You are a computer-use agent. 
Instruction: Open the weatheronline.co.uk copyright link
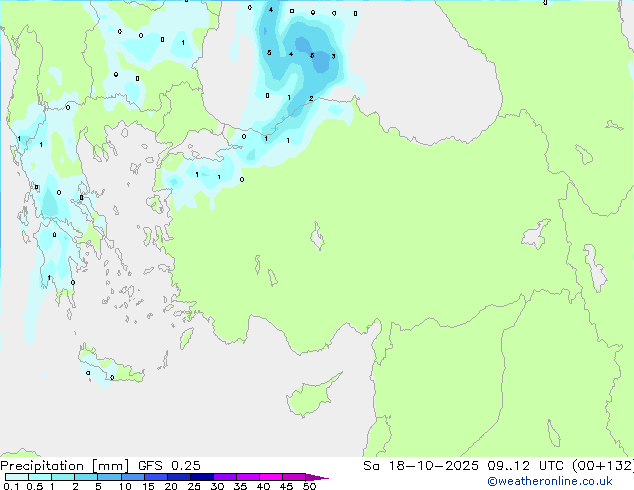tap(550, 481)
